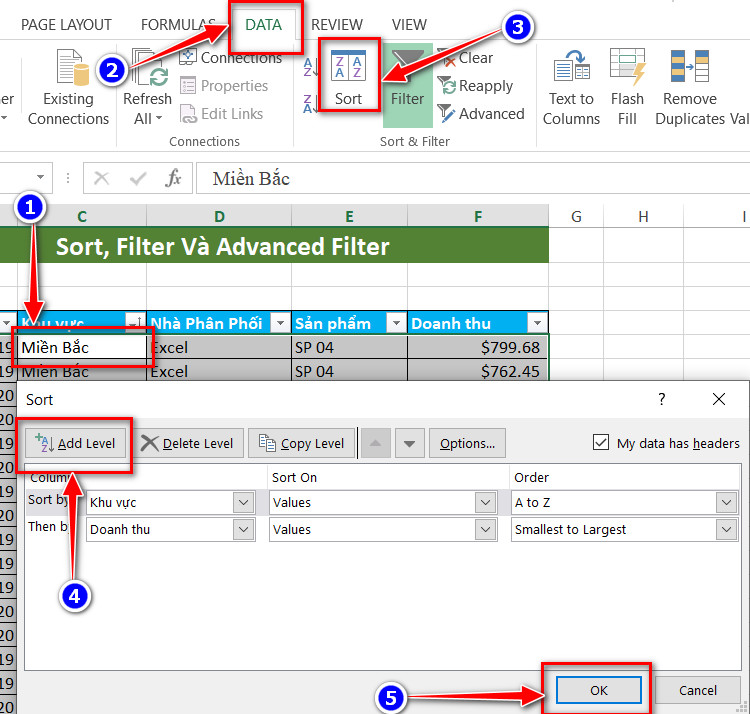Screen dimensions: 750x714
Task: Expand Sort On Values for Doanh thu
Action: coord(485,529)
